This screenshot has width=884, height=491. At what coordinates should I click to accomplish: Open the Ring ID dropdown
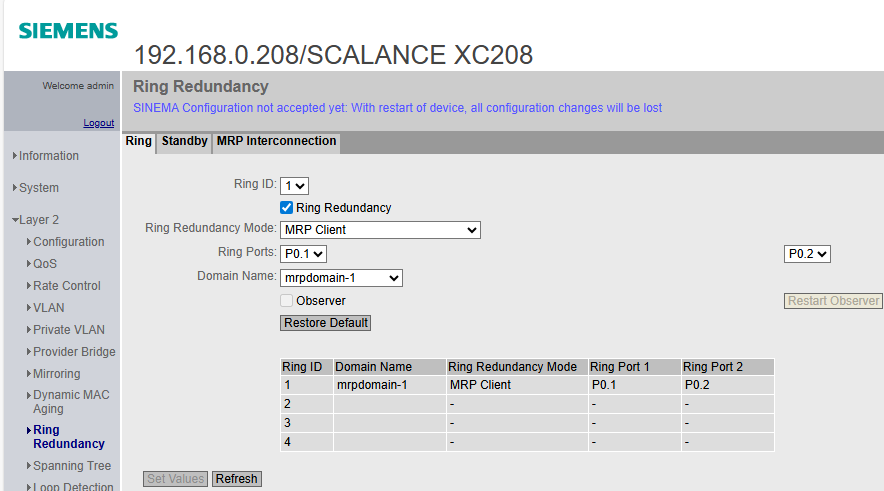pyautogui.click(x=295, y=185)
